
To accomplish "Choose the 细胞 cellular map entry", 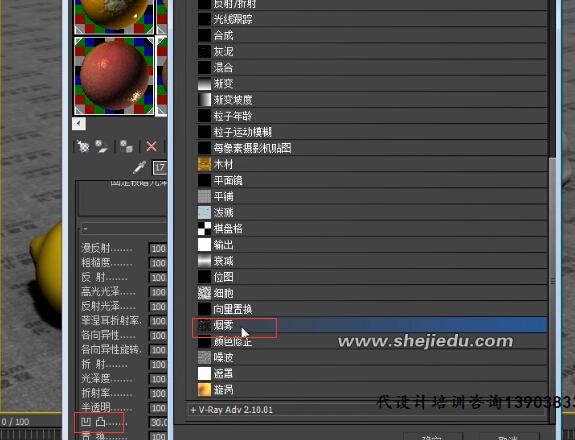I will [372, 293].
